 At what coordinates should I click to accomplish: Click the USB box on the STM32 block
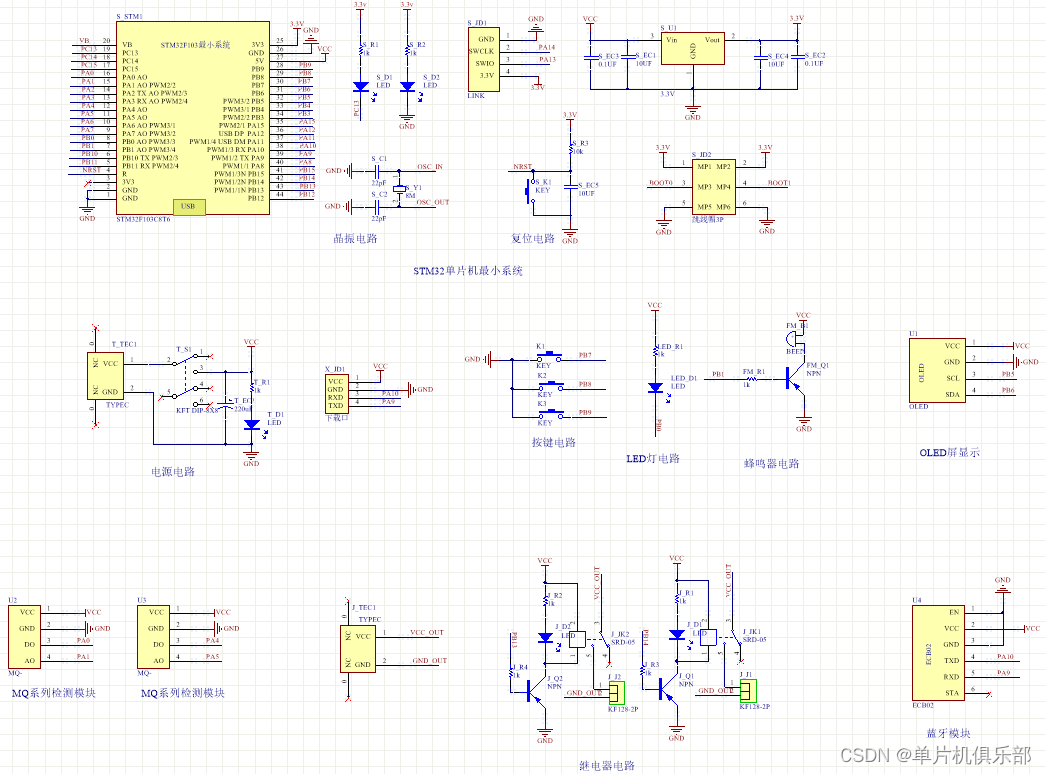pyautogui.click(x=189, y=207)
